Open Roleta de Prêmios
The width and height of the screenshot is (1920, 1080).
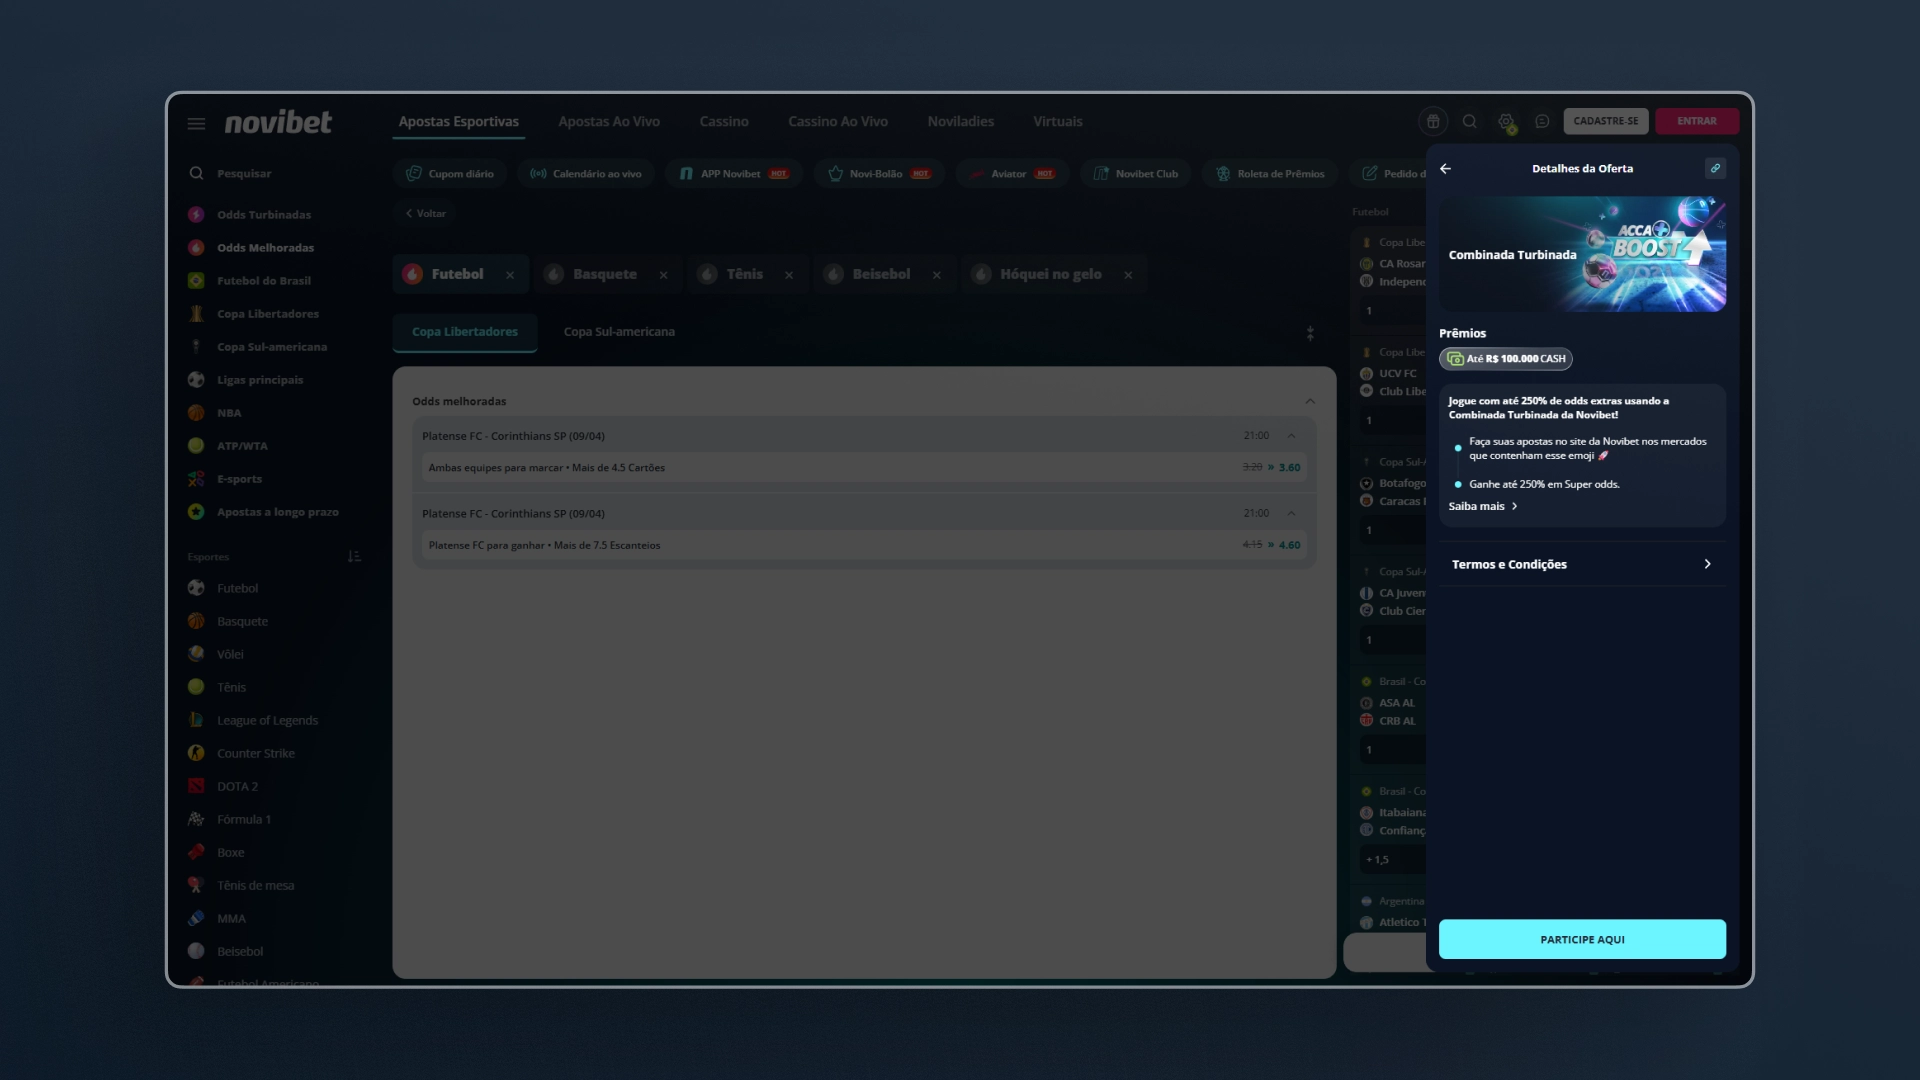coord(1270,174)
